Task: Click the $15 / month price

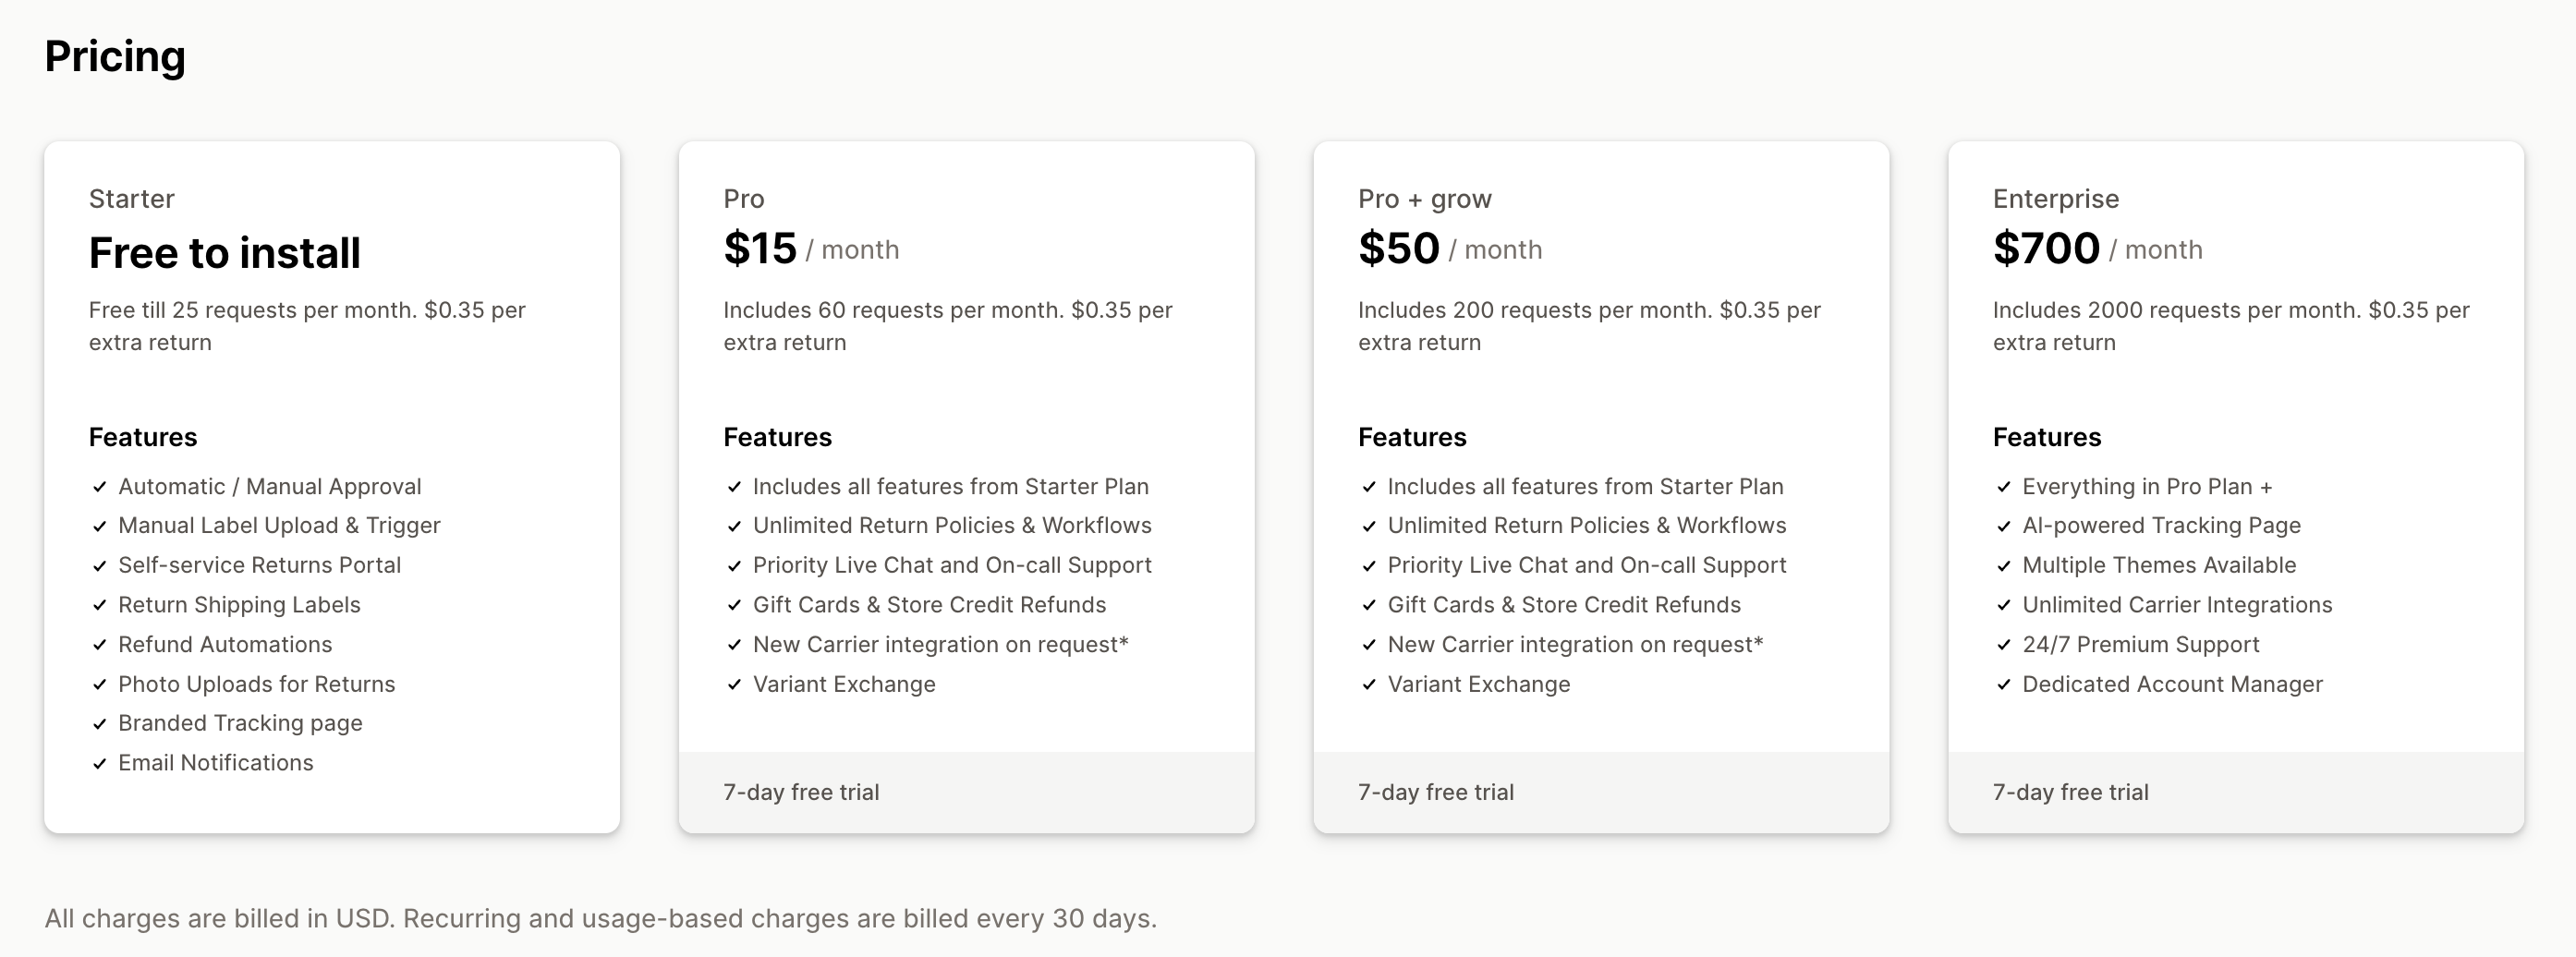Action: coord(811,249)
